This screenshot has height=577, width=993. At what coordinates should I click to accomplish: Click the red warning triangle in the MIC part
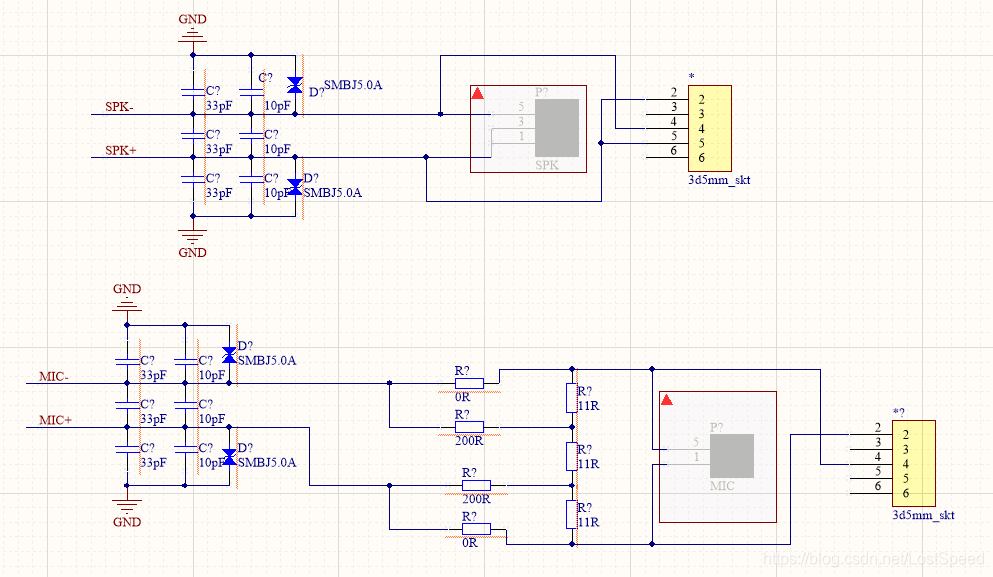666,400
